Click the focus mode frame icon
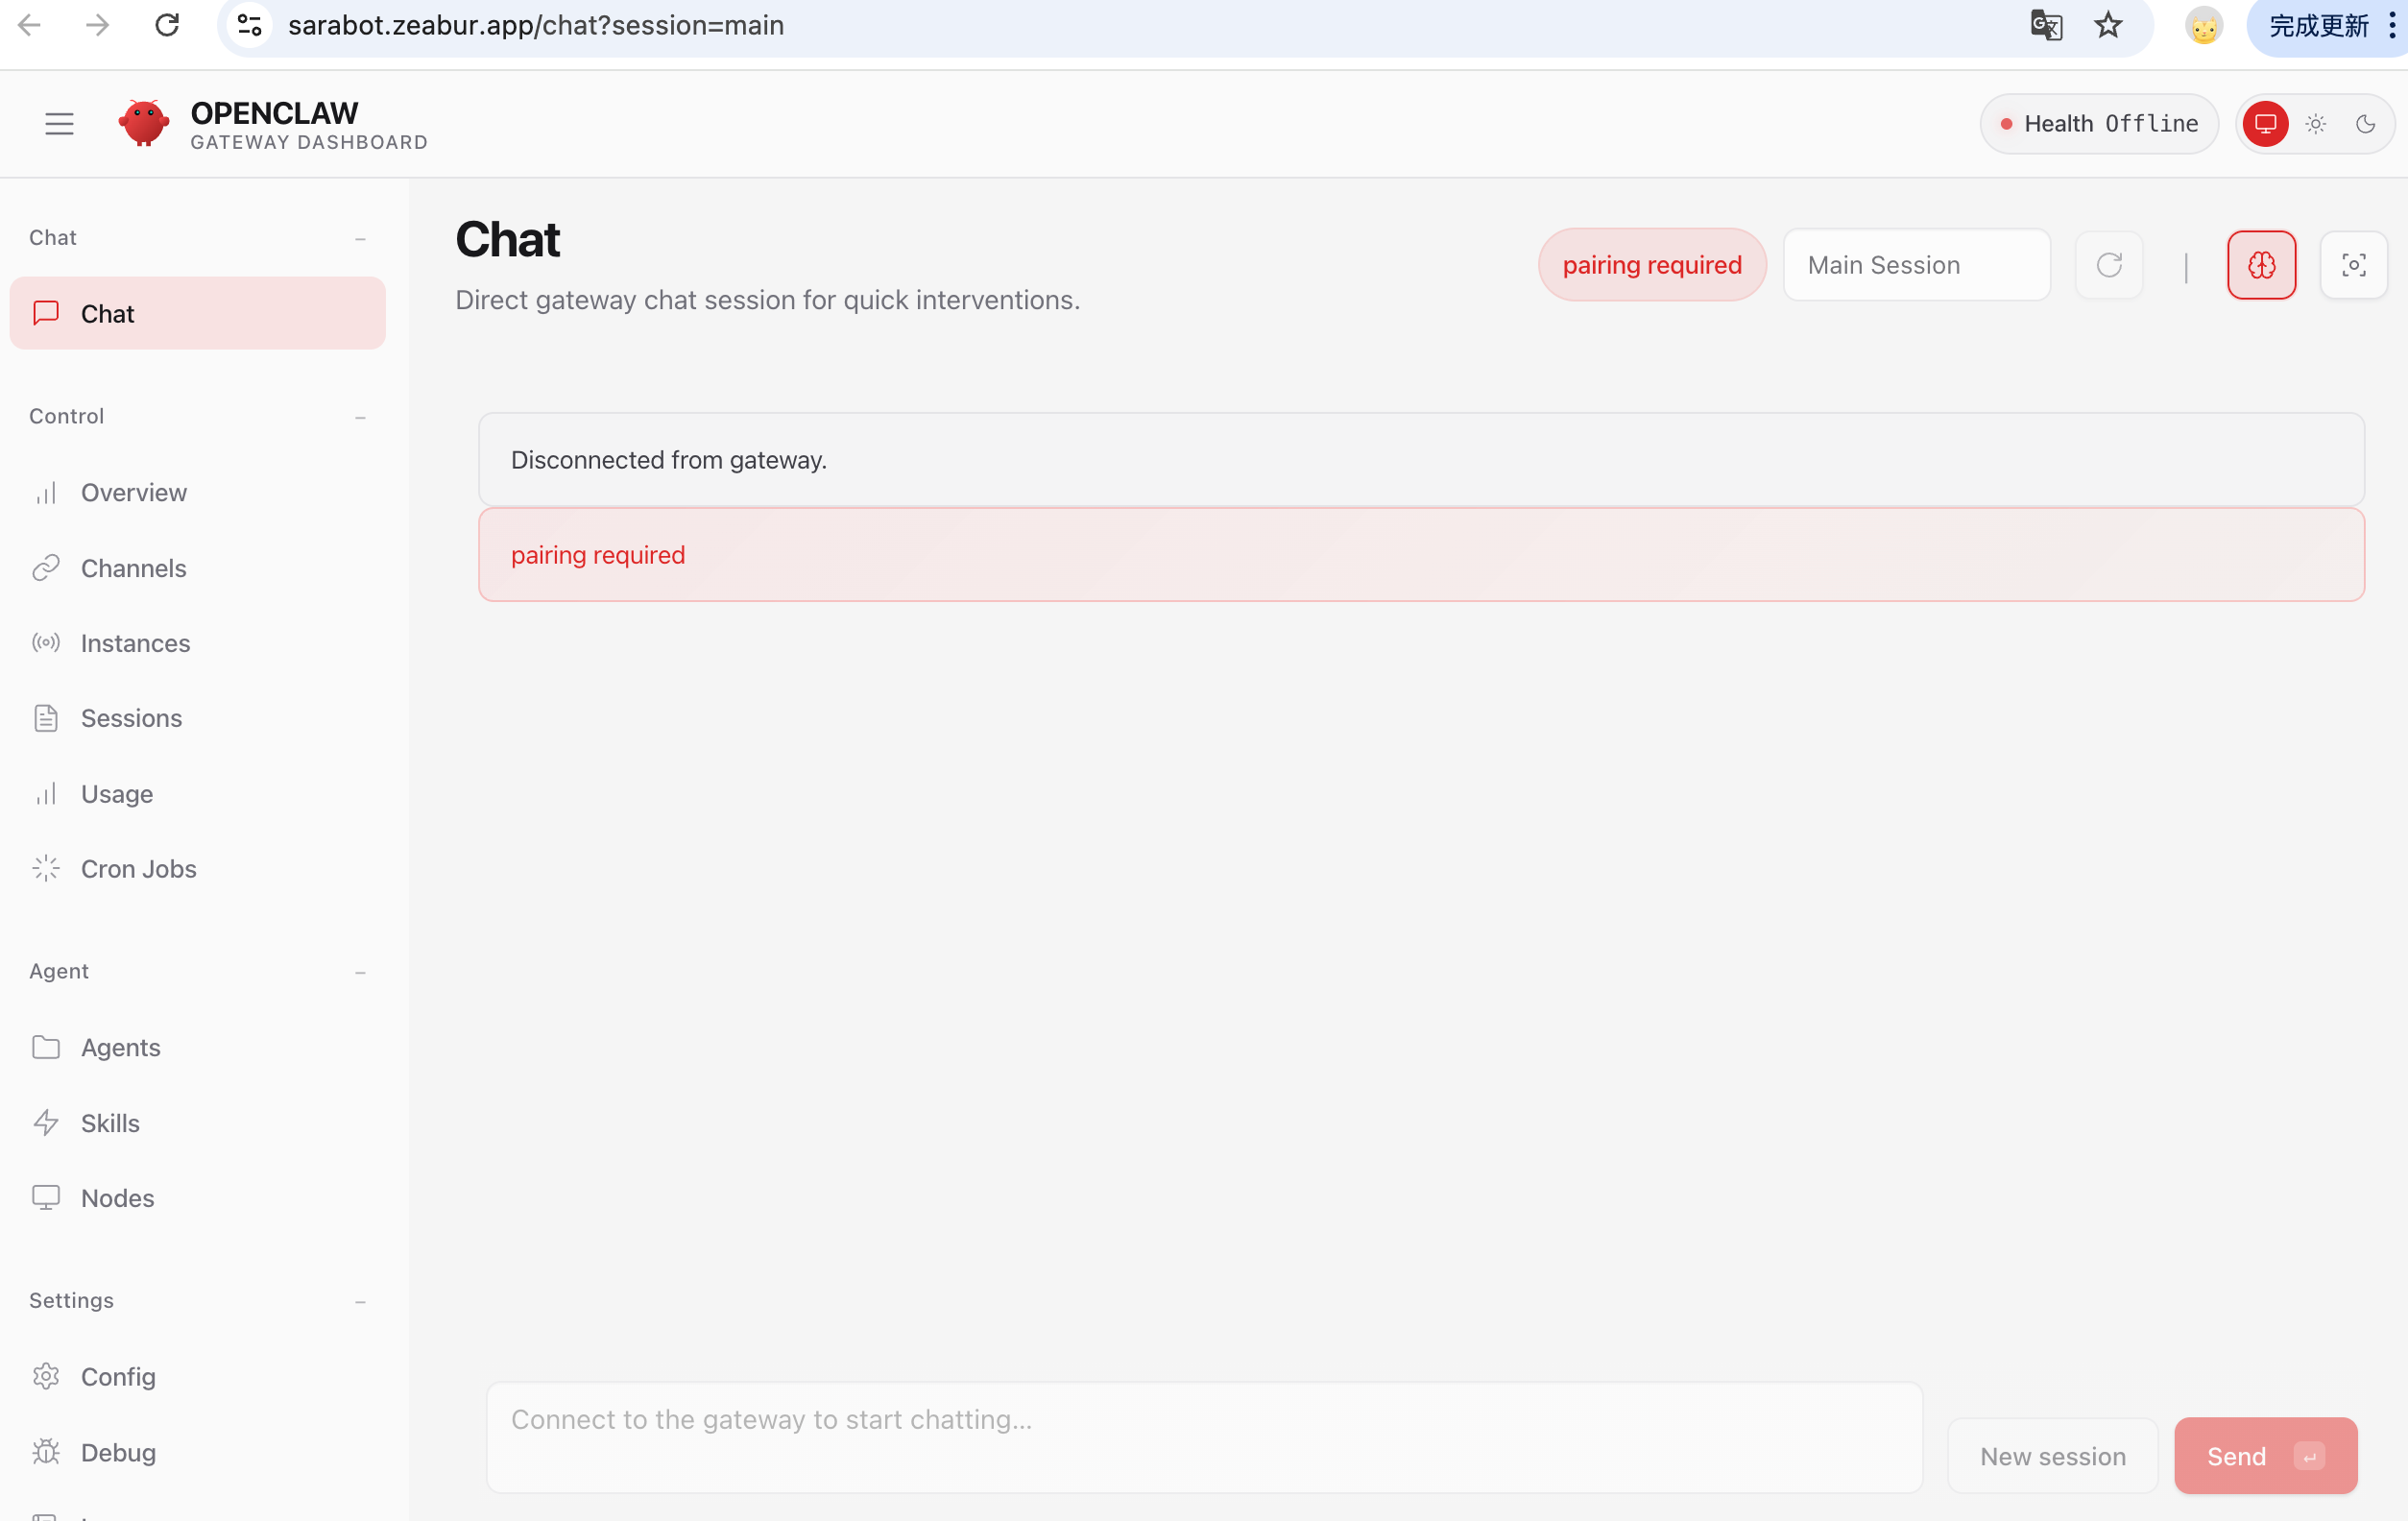 click(2353, 265)
